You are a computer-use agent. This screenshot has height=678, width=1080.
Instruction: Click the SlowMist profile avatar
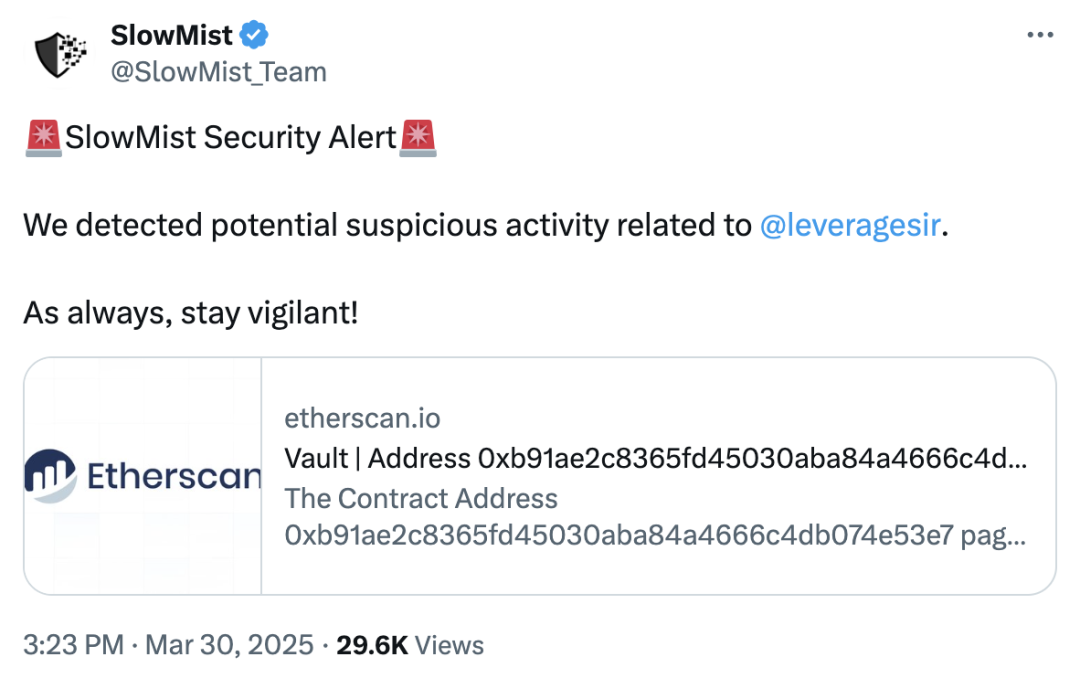tap(61, 54)
